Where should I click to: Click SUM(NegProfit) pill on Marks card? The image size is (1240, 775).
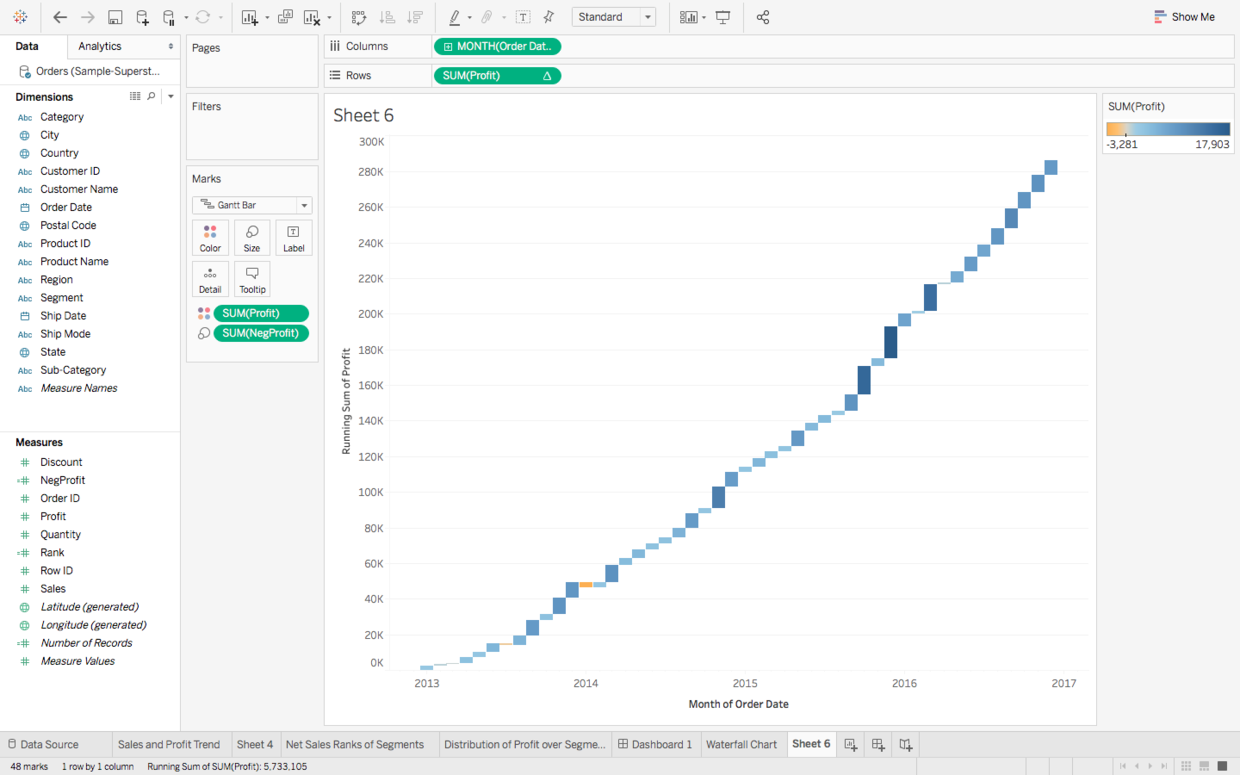click(261, 333)
